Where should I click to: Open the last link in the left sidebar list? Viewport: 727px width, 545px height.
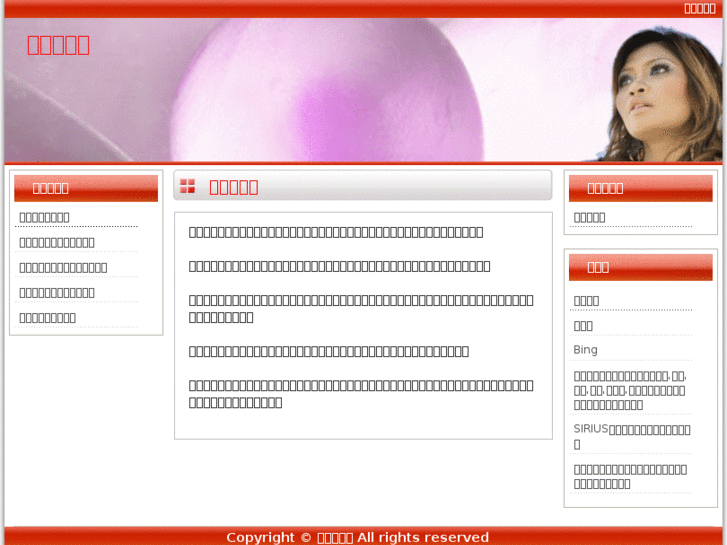[x=47, y=317]
